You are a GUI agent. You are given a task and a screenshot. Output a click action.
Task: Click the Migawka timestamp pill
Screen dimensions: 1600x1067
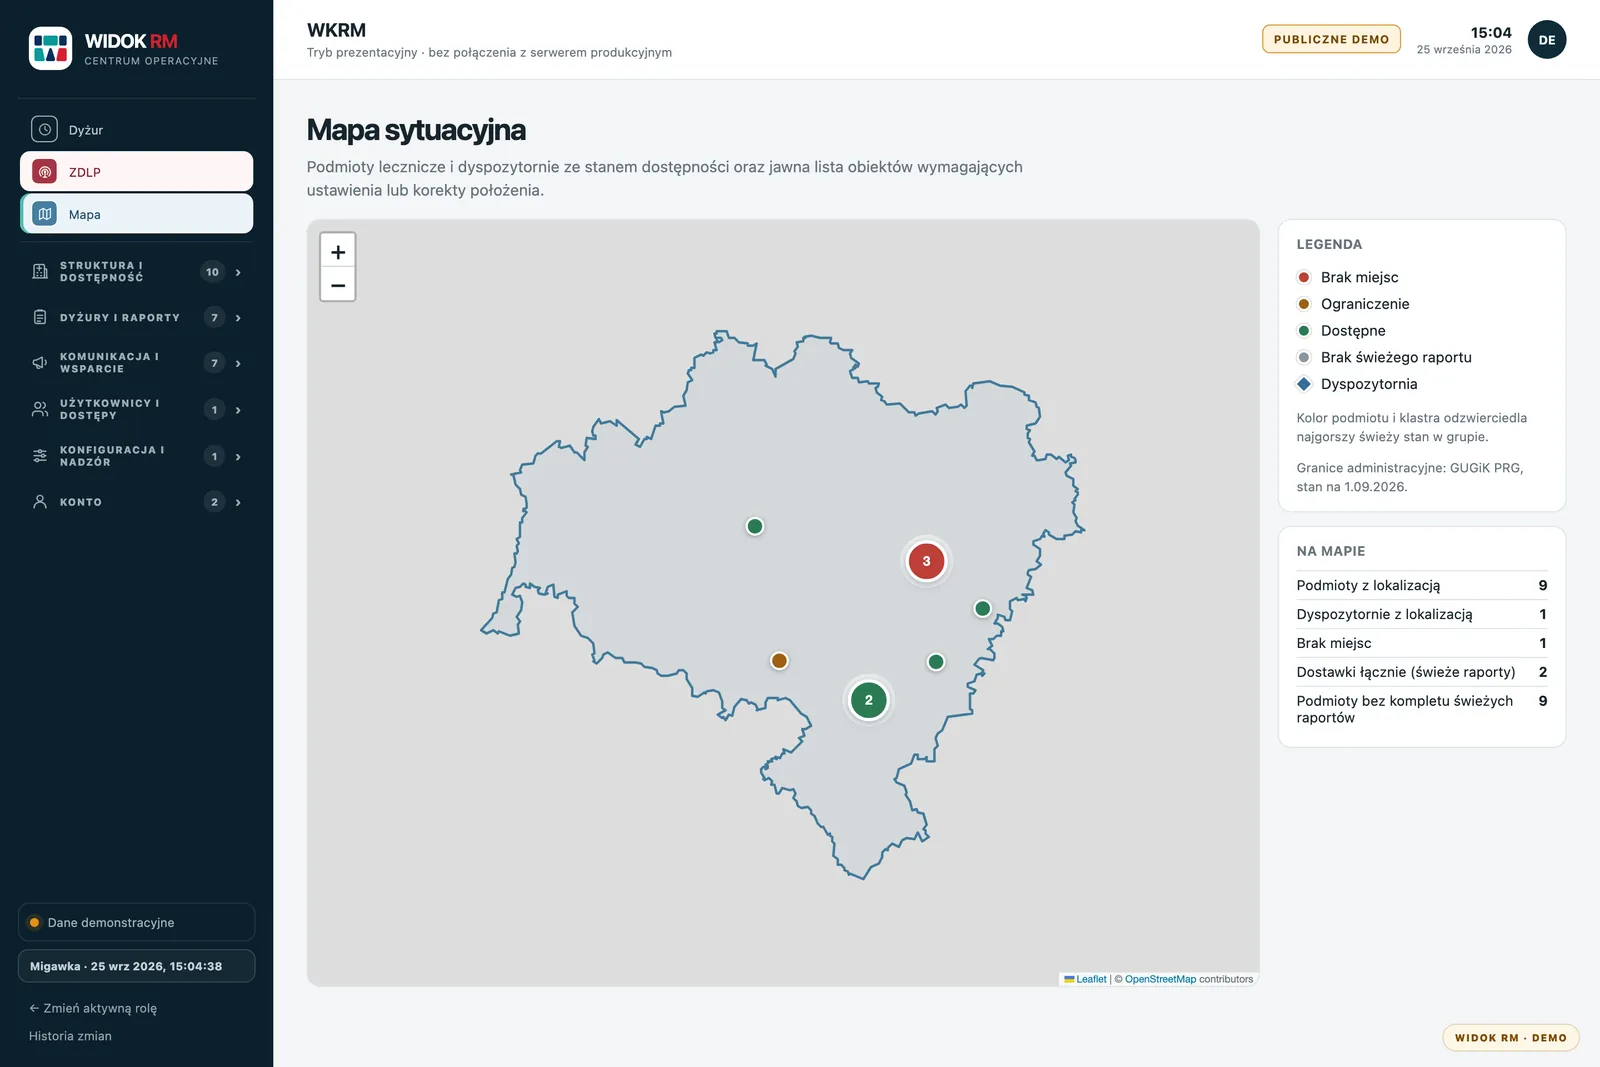pos(137,966)
